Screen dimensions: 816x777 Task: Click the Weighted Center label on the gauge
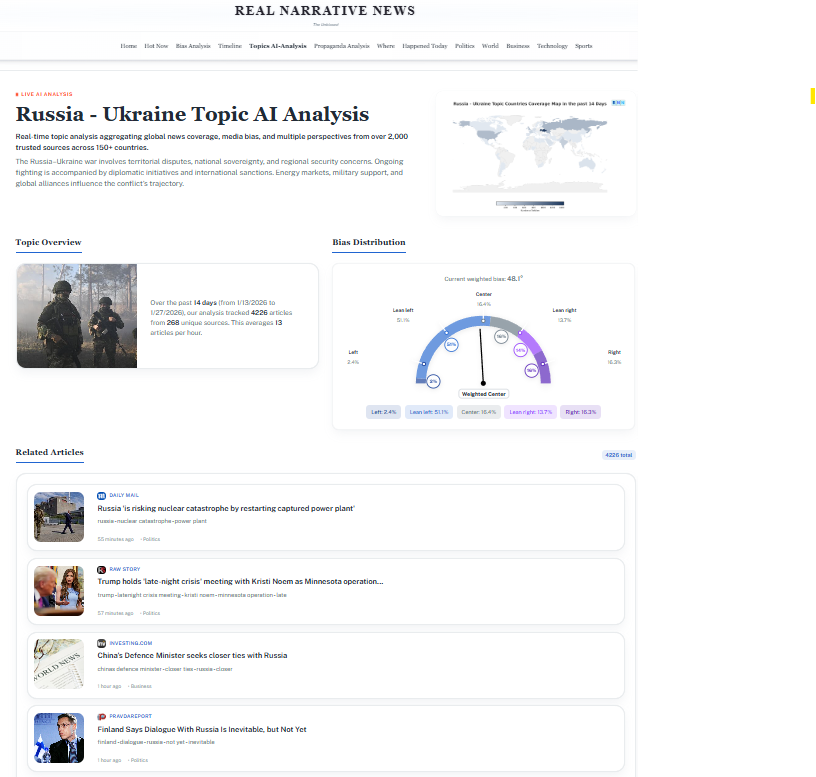(x=483, y=394)
